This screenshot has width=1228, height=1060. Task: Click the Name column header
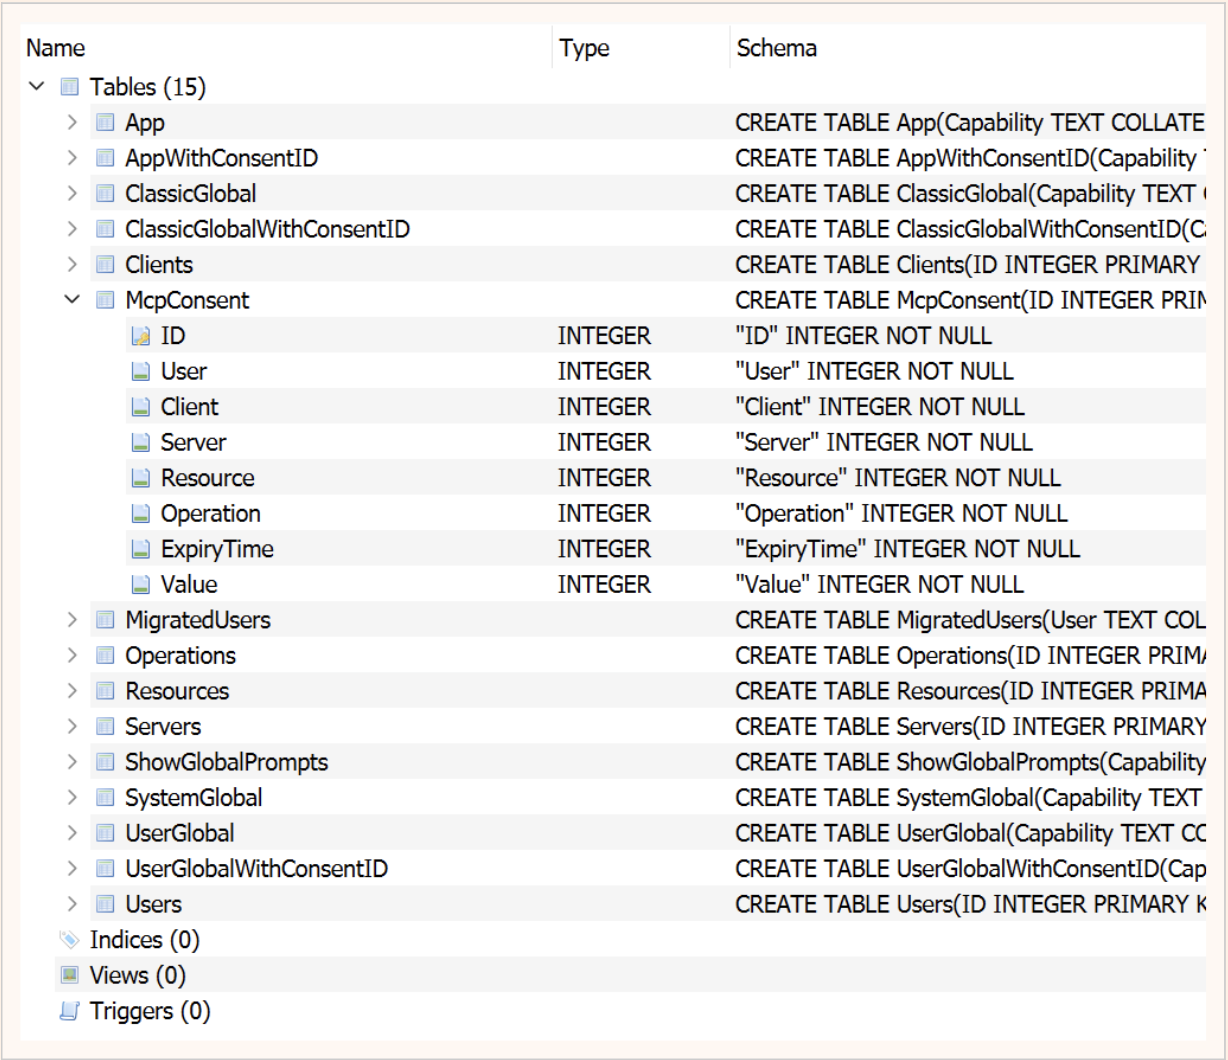[x=56, y=48]
